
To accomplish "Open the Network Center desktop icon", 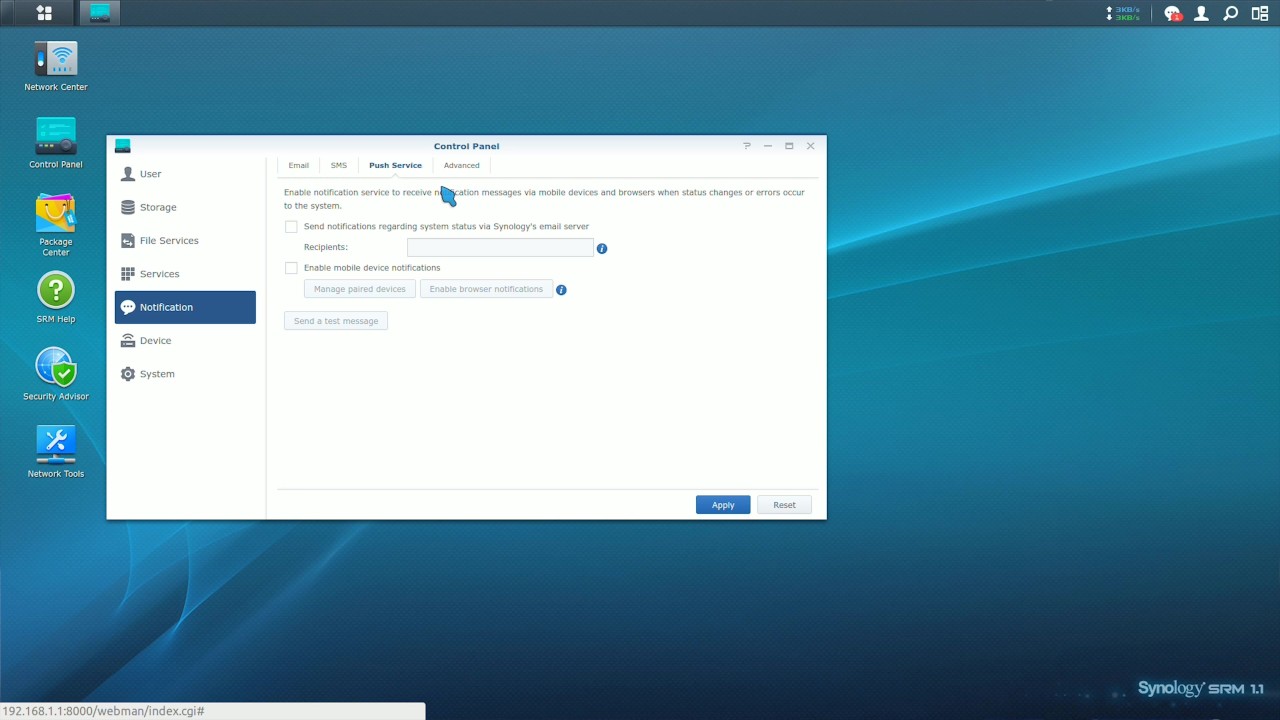I will [56, 60].
